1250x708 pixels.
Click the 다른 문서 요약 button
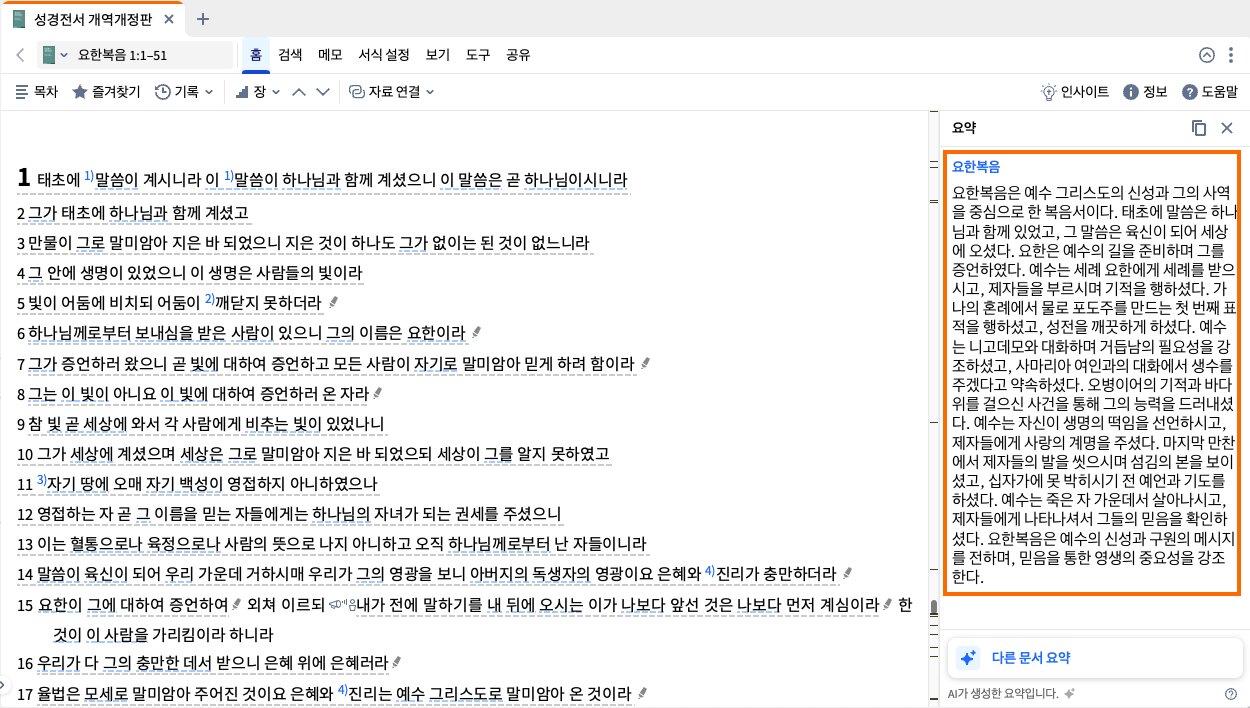pyautogui.click(x=1095, y=657)
